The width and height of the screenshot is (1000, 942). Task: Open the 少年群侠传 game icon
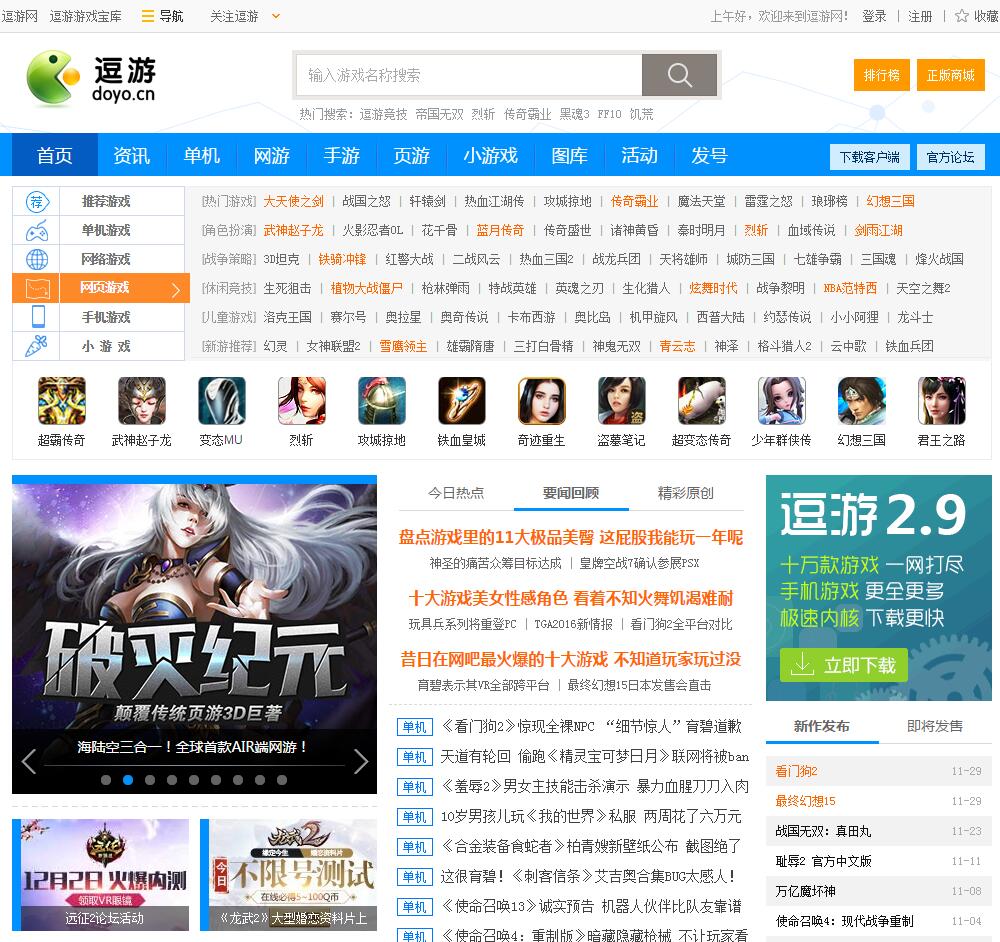click(781, 401)
